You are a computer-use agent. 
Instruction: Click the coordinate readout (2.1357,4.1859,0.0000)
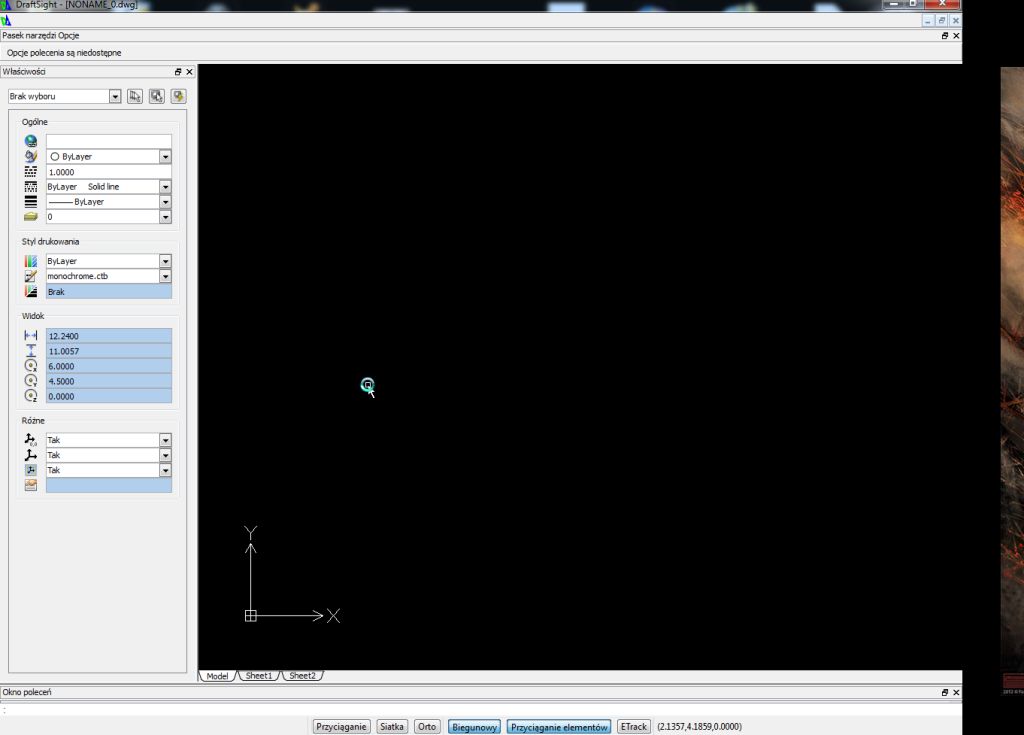point(699,727)
